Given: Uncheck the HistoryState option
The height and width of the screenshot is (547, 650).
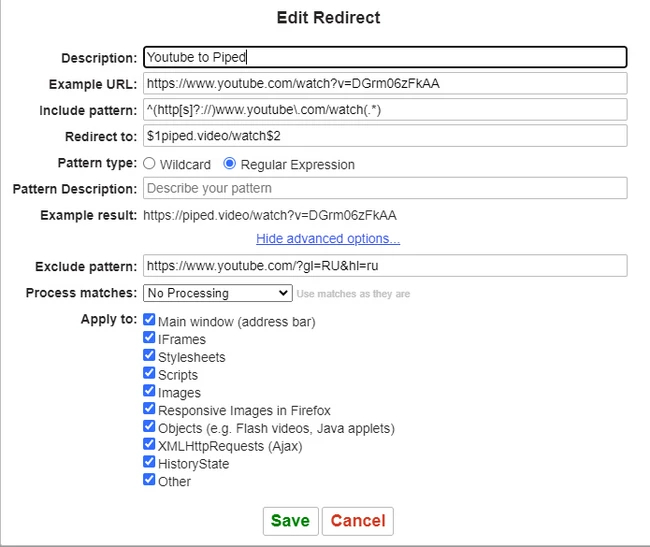Looking at the screenshot, I should coord(150,464).
